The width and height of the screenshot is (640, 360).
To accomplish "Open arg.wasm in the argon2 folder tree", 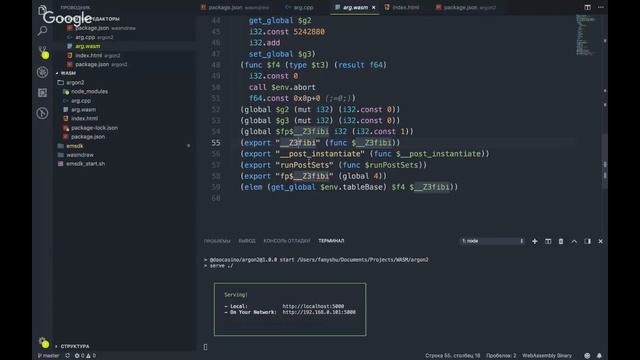I will pyautogui.click(x=83, y=109).
